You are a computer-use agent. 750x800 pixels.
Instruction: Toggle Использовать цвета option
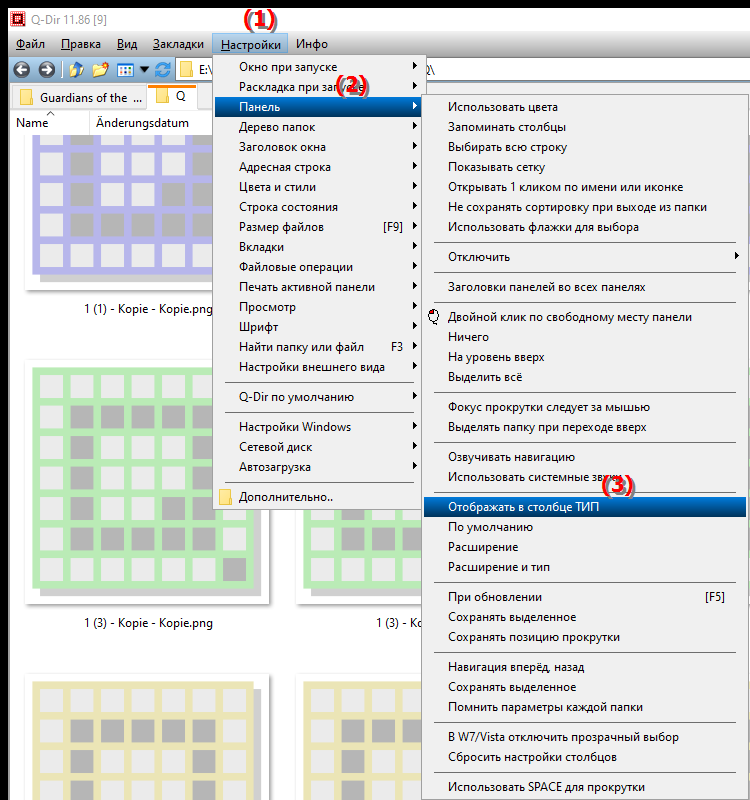coord(502,107)
